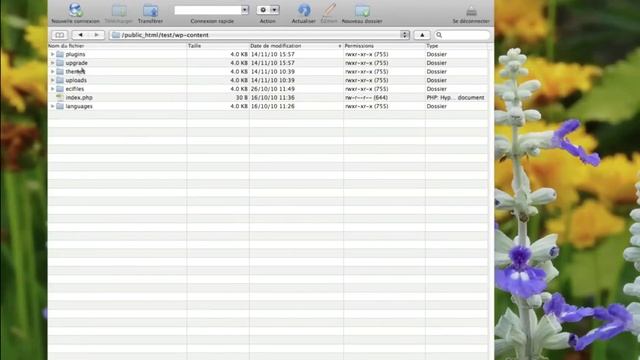Image resolution: width=640 pixels, height=360 pixels.
Task: Expand the languages folder
Action: [52, 106]
